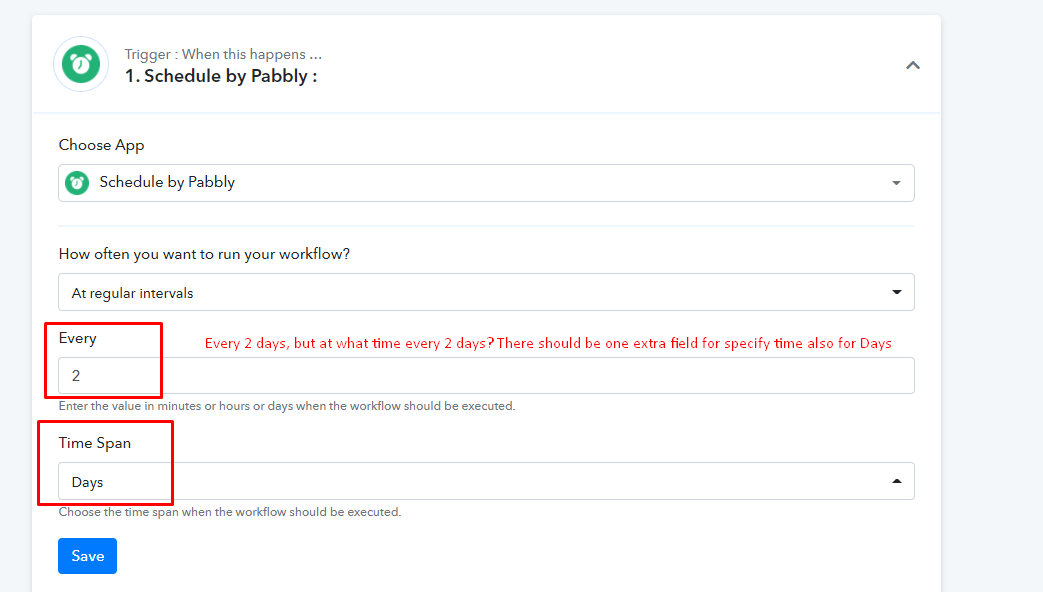Open the Time Span Days dropdown

click(486, 481)
